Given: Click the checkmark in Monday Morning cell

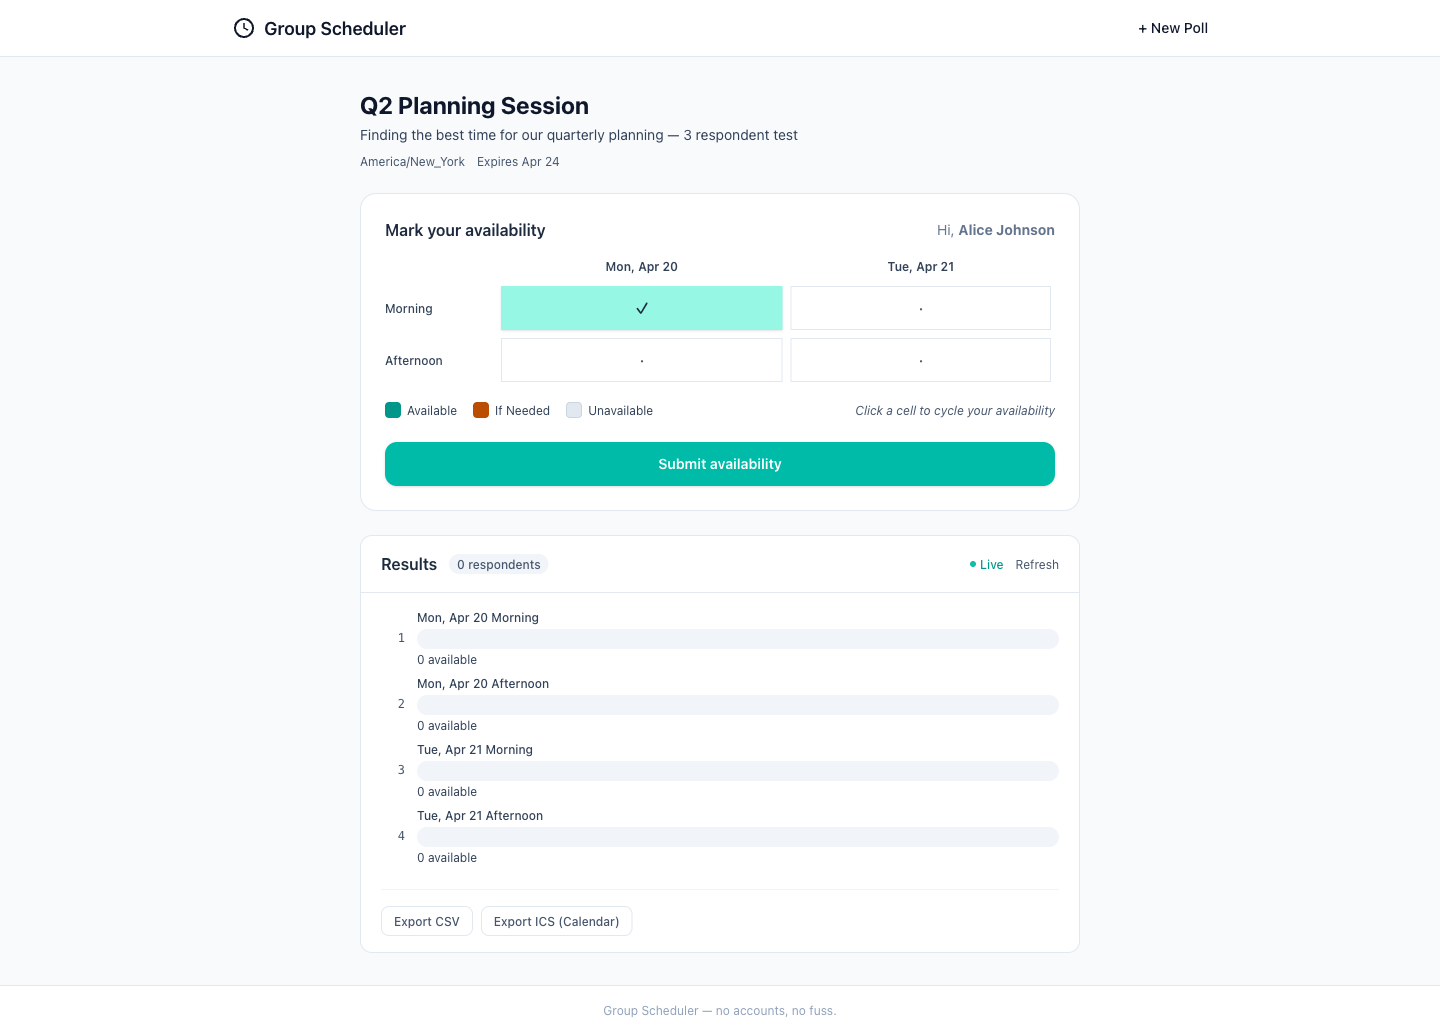Looking at the screenshot, I should (642, 308).
